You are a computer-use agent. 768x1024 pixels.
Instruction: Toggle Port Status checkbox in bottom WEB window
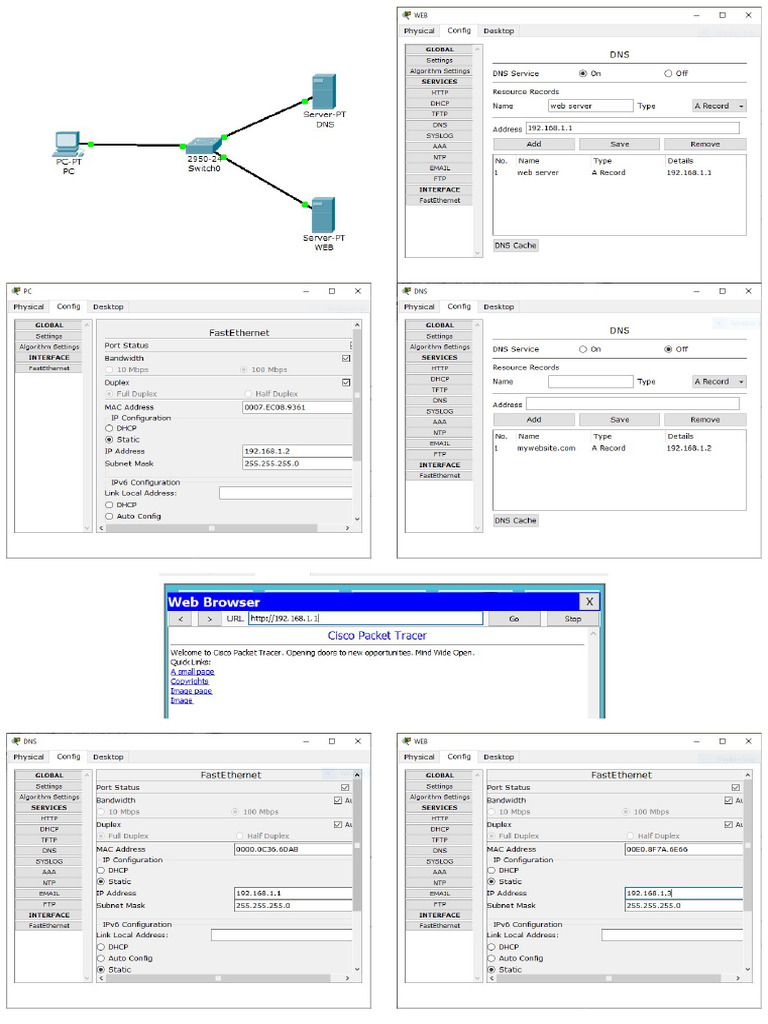coord(735,788)
